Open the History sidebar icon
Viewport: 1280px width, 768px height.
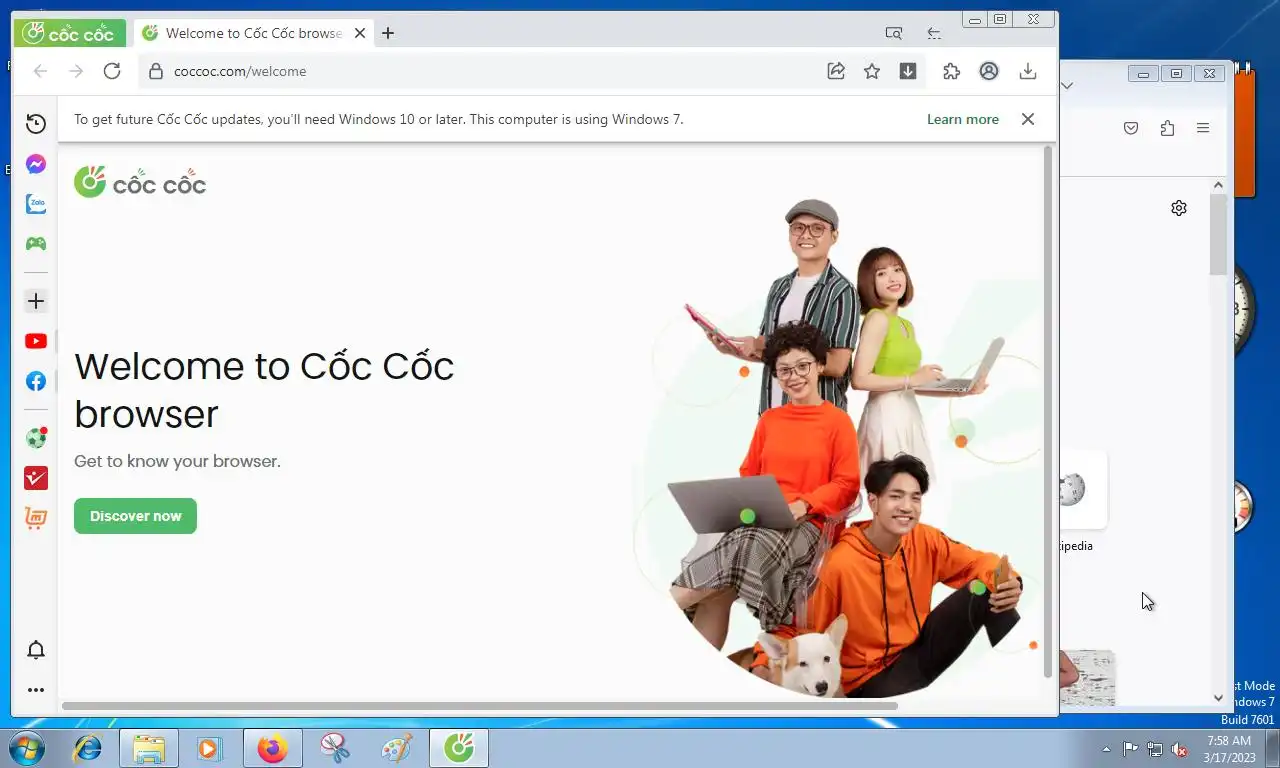[36, 124]
